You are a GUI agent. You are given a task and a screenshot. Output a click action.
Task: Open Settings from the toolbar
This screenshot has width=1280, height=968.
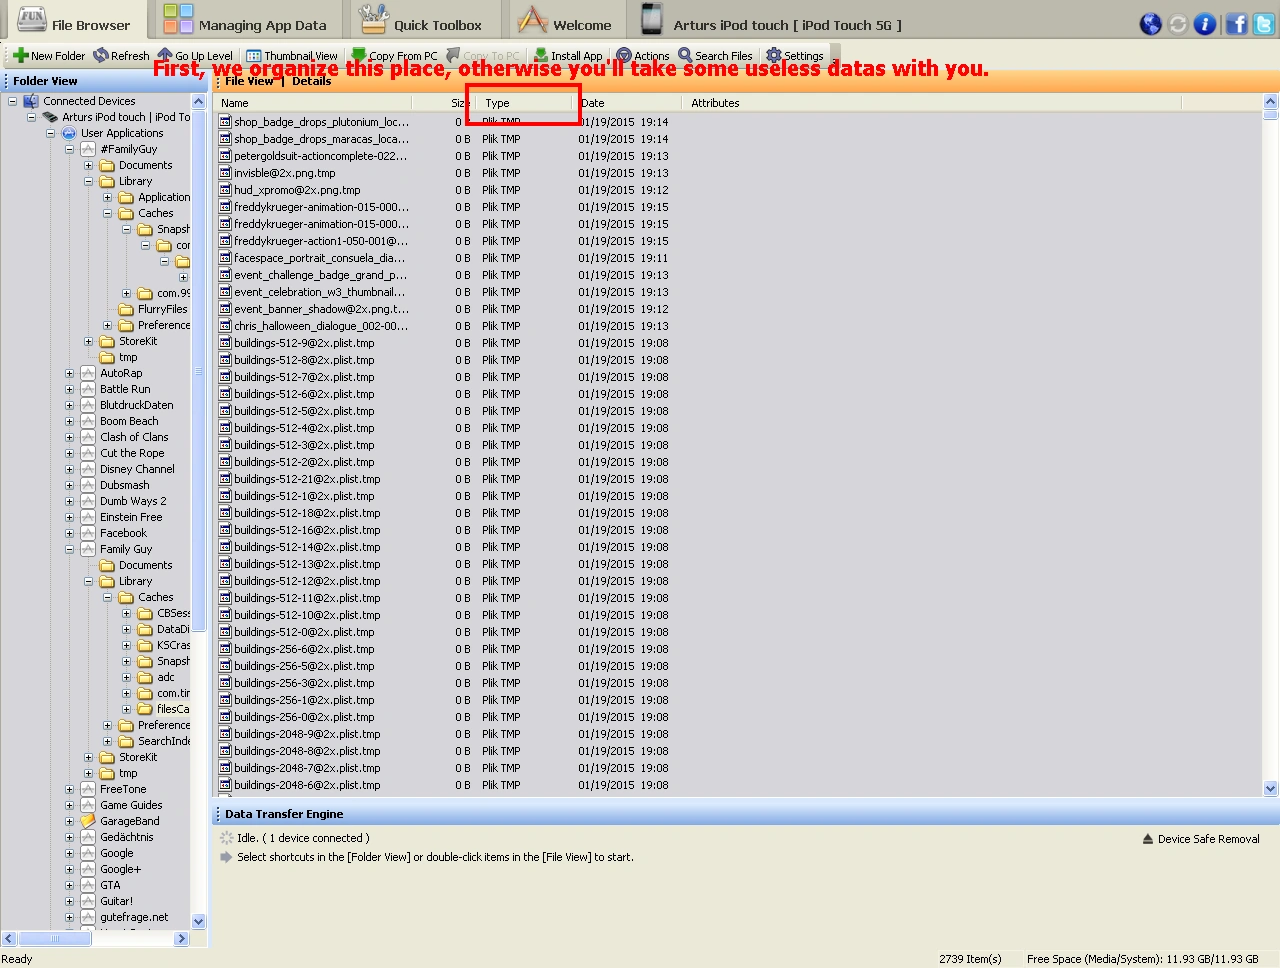click(x=795, y=56)
